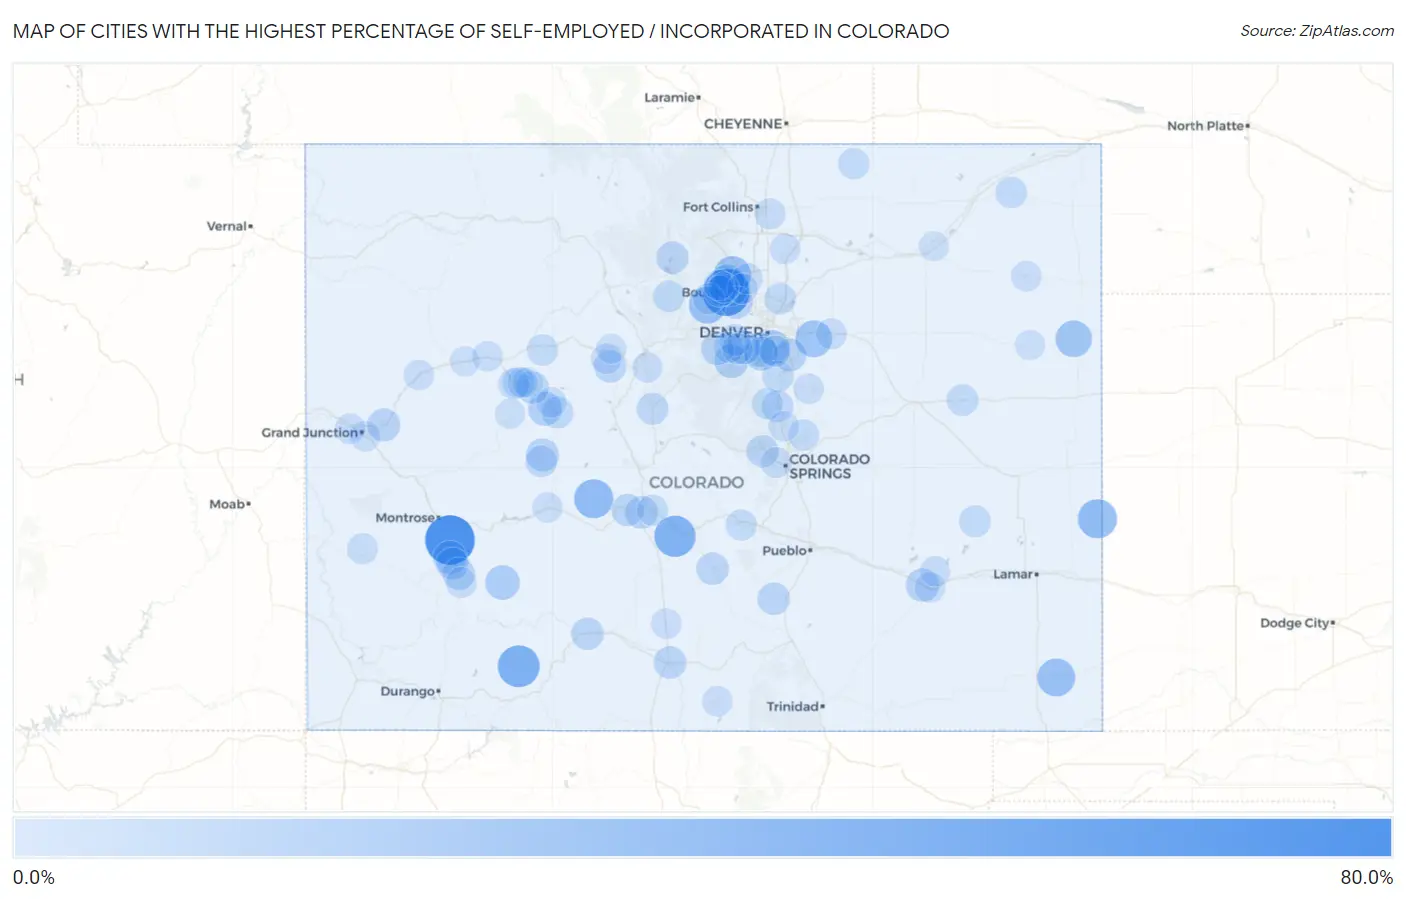This screenshot has width=1406, height=899.
Task: Click the DENVER city label
Action: point(734,332)
